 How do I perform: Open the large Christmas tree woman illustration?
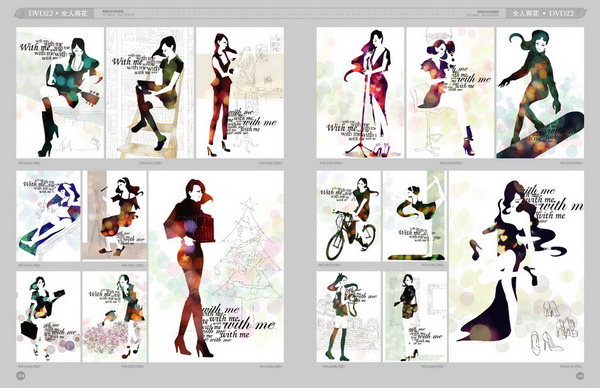[x=216, y=266]
